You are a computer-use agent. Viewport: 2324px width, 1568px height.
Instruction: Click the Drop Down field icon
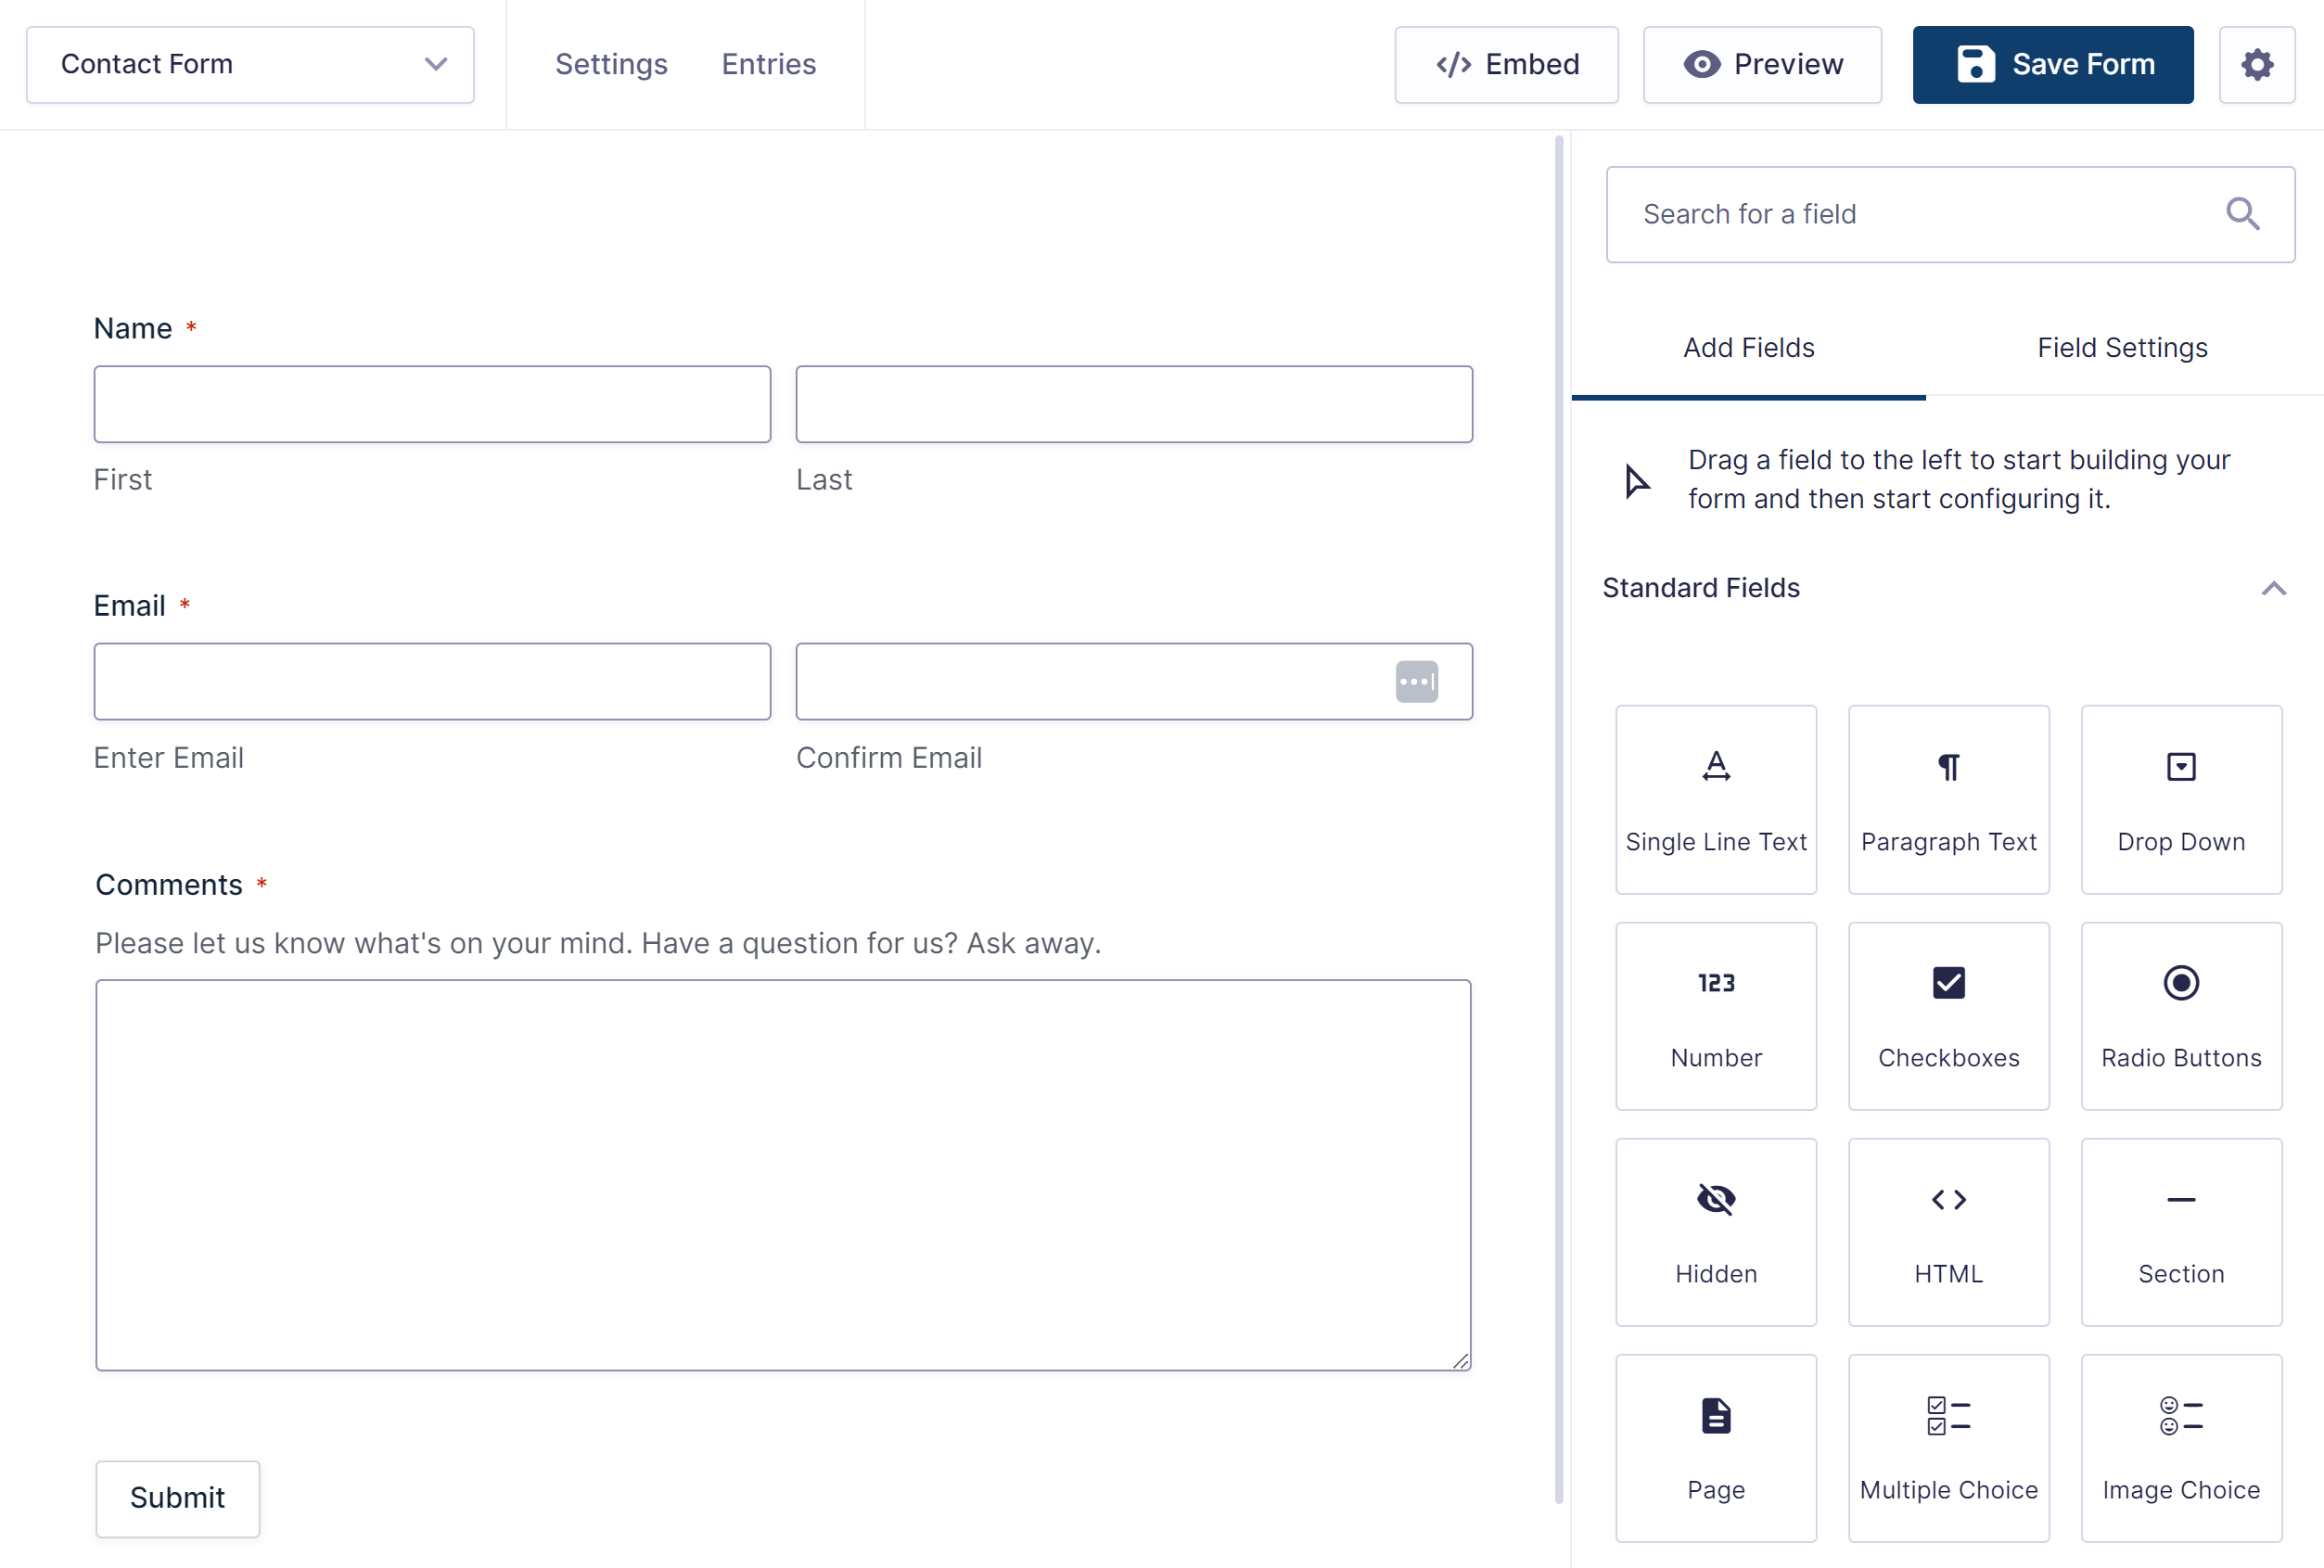pyautogui.click(x=2180, y=767)
